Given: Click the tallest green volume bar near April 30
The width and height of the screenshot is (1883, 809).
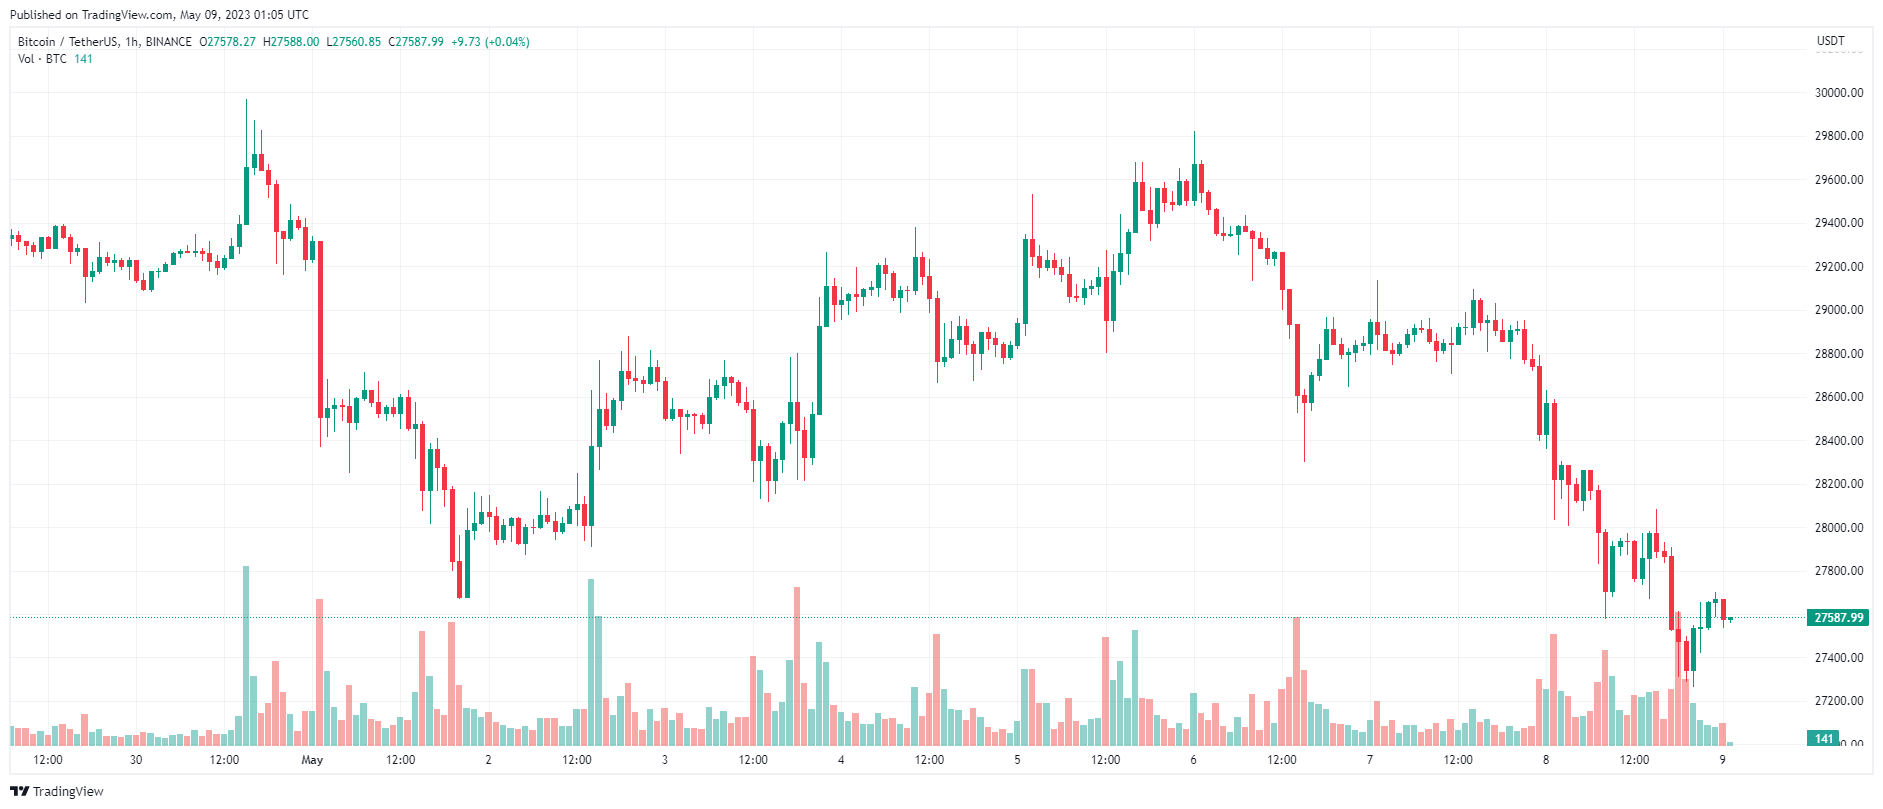Looking at the screenshot, I should coord(246,655).
